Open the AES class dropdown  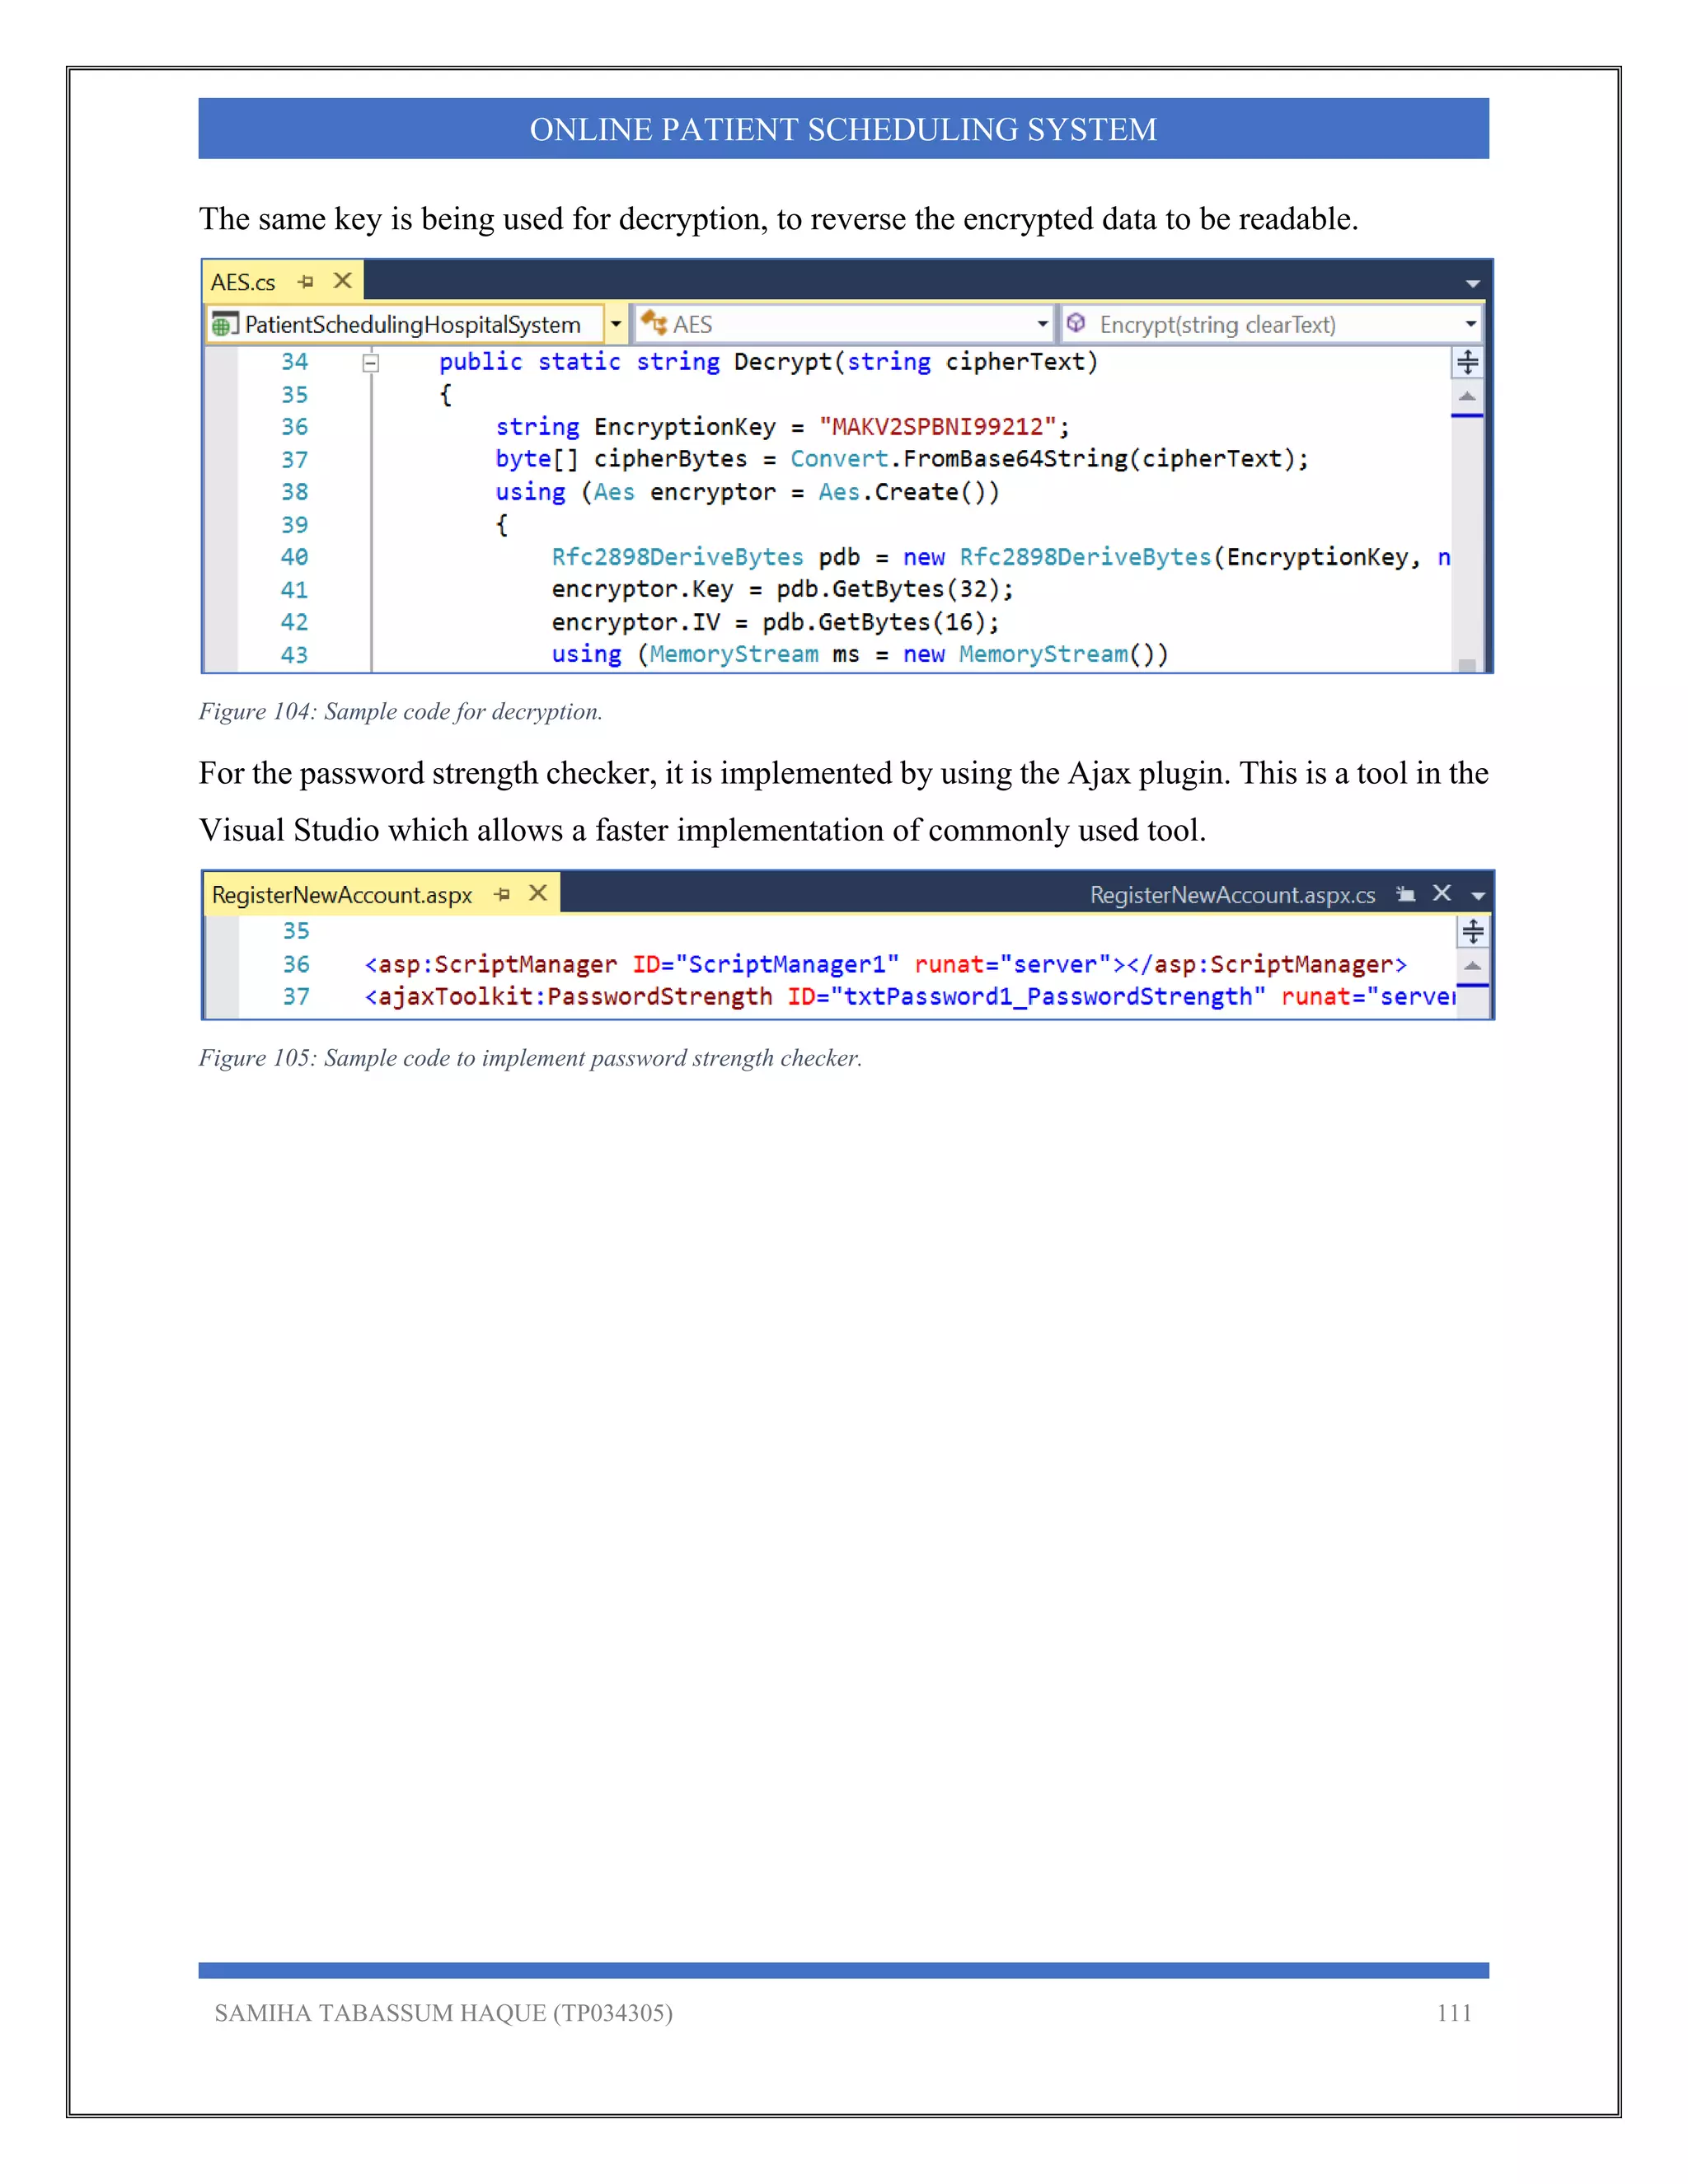[x=1042, y=324]
